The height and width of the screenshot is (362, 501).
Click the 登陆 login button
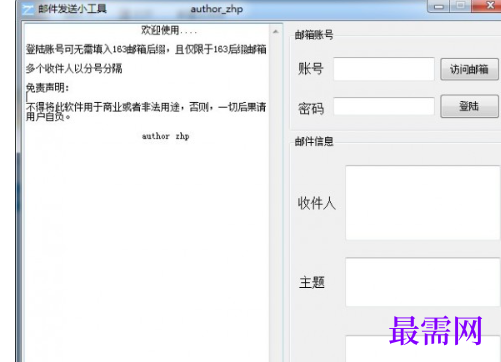[469, 106]
